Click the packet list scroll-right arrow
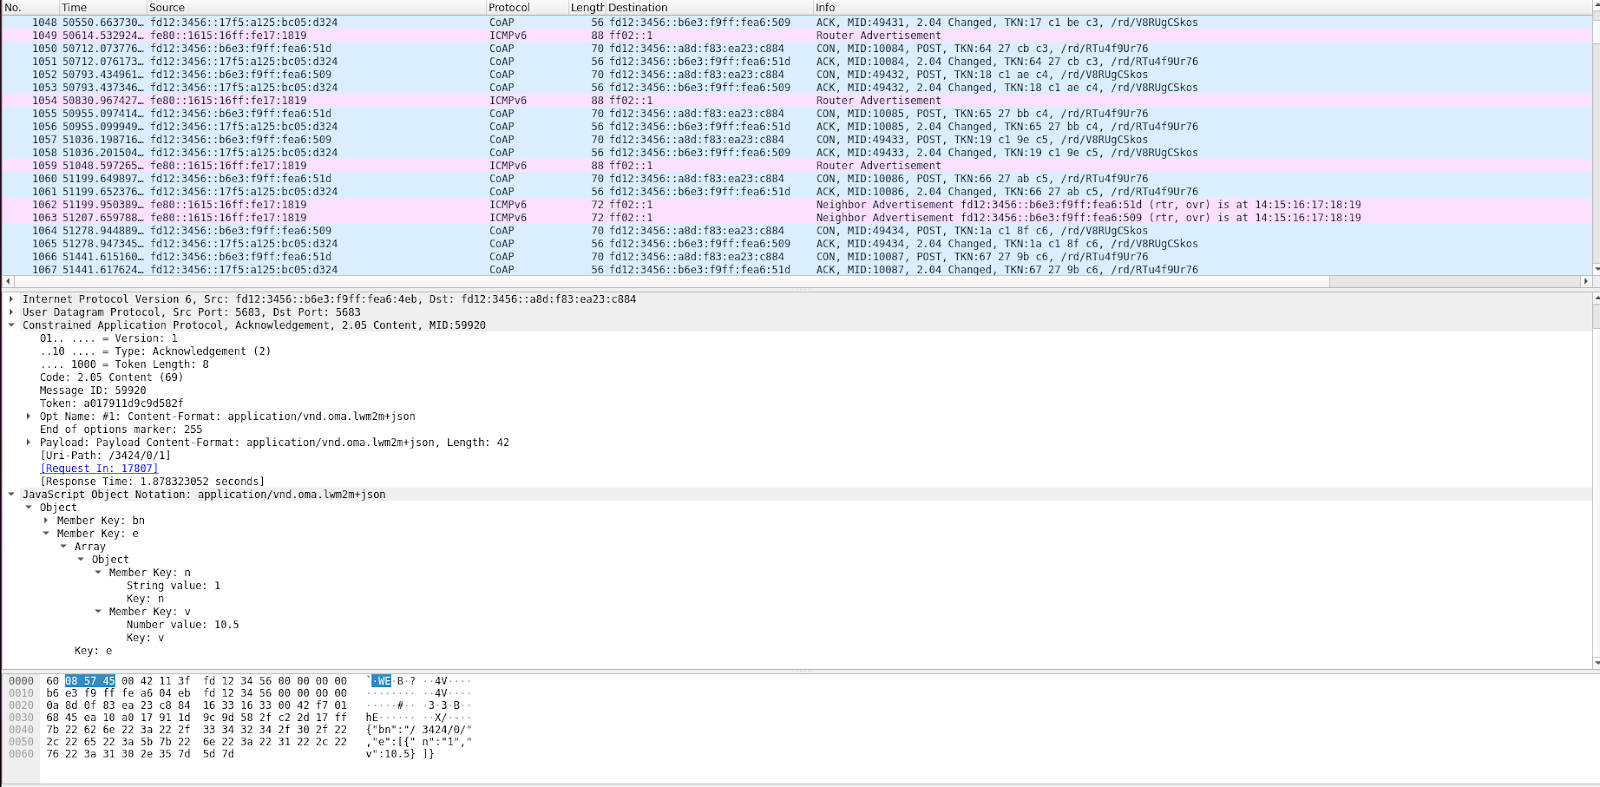Image resolution: width=1600 pixels, height=787 pixels. pyautogui.click(x=1585, y=282)
